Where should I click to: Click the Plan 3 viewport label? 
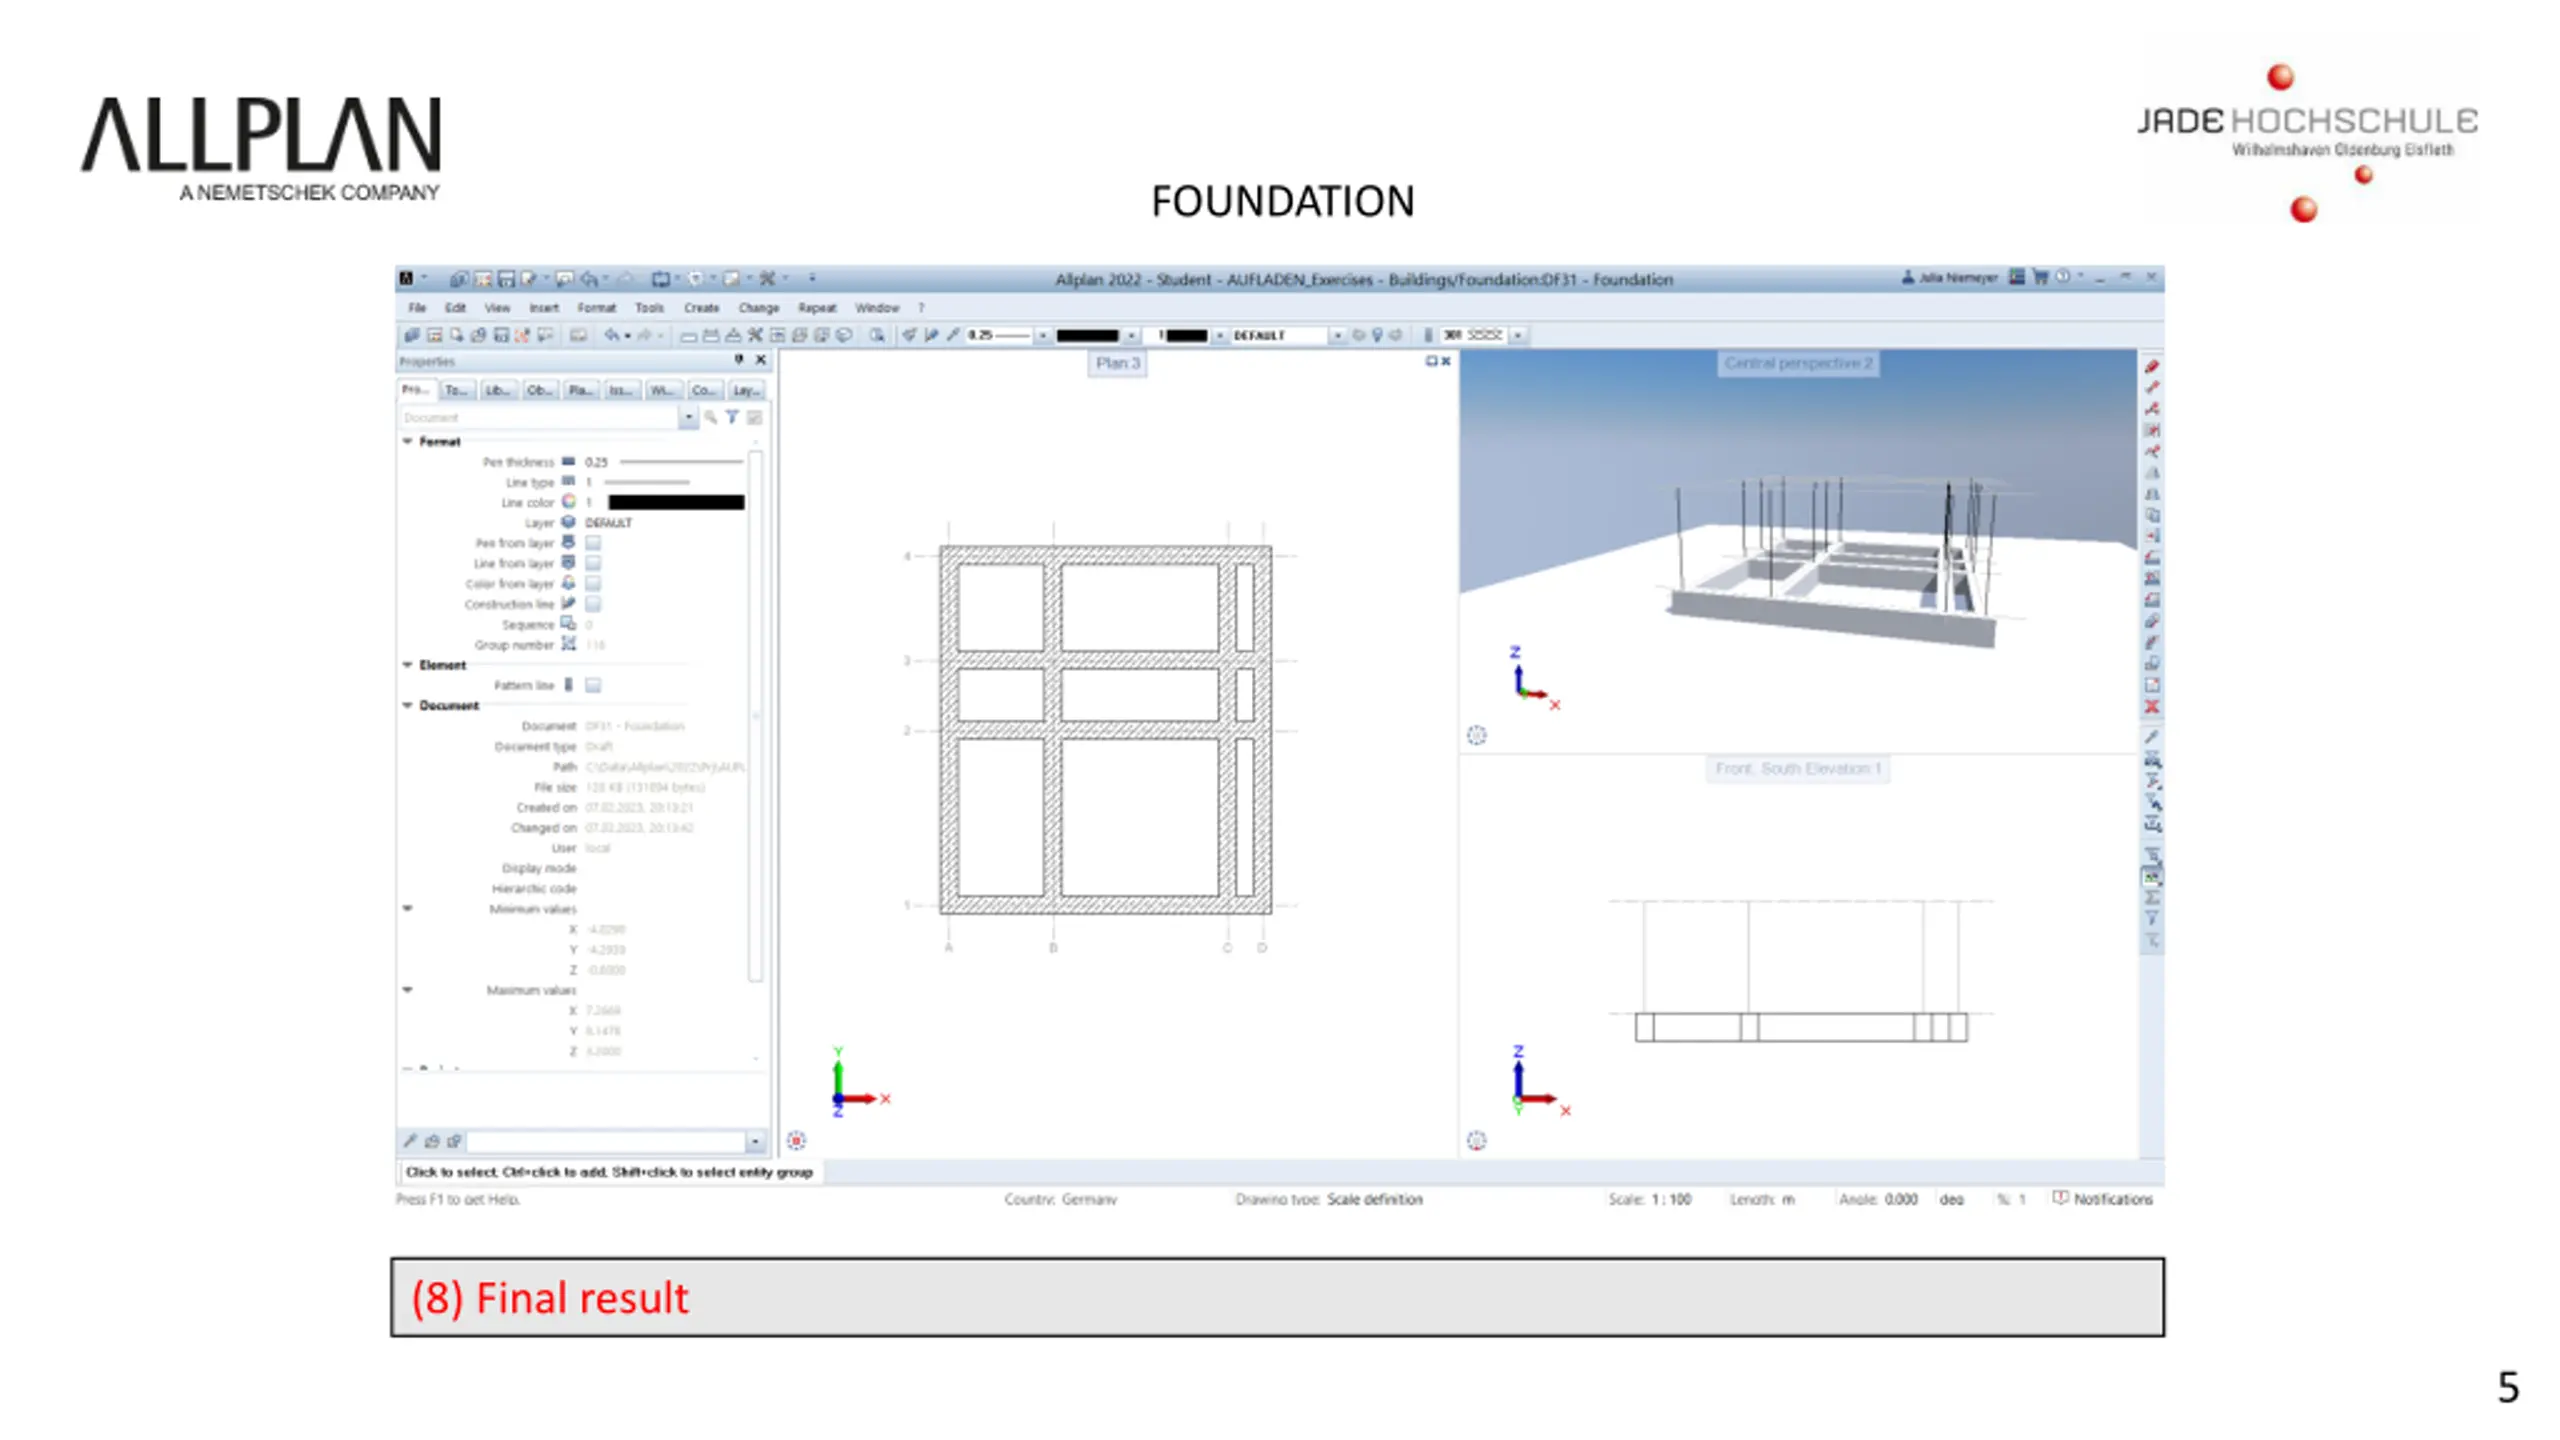(1117, 362)
